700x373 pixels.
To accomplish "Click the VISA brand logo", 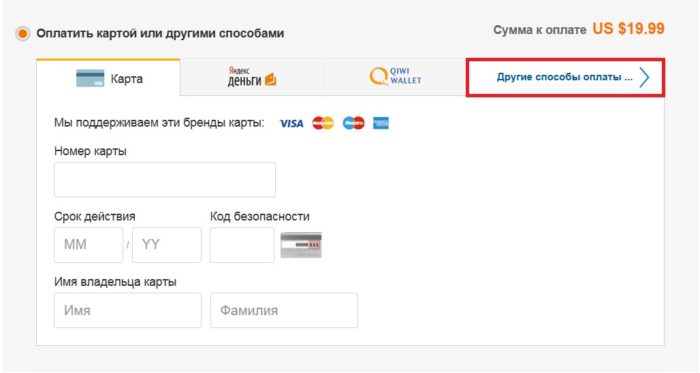I will click(x=292, y=123).
